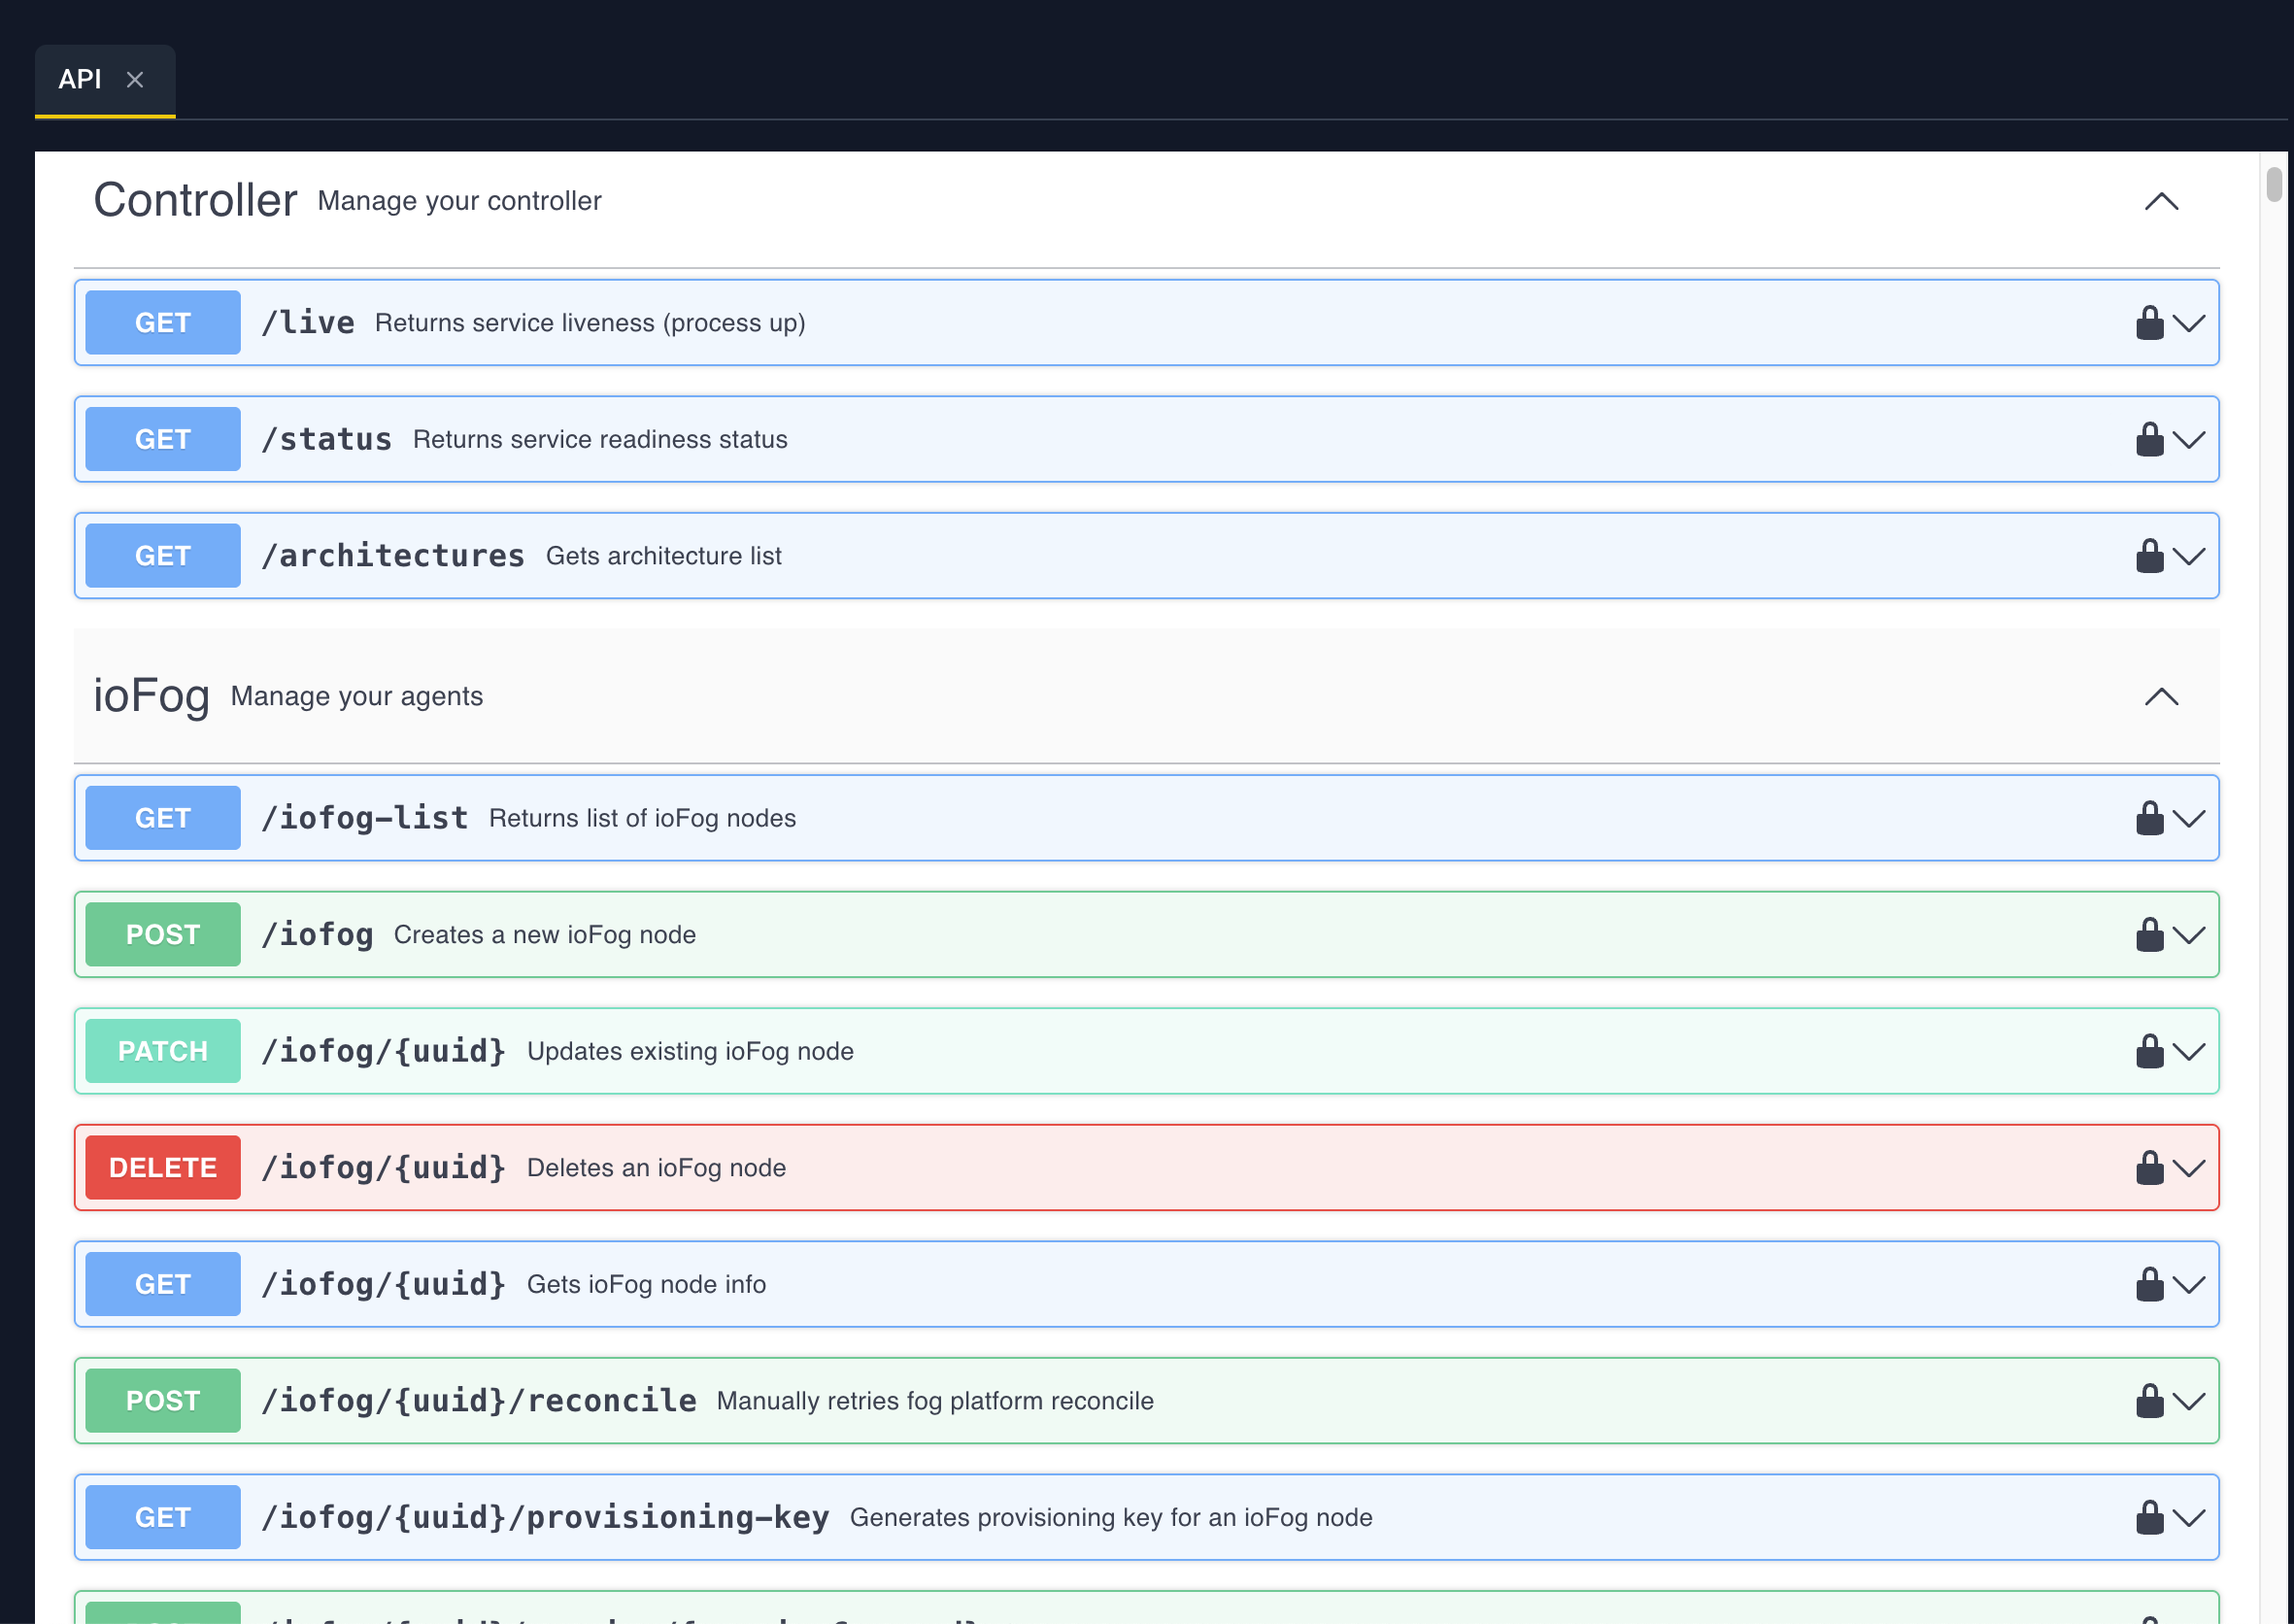2294x1624 pixels.
Task: Expand the /iofog/{uuid}/provisioning-key chevron
Action: click(2189, 1518)
